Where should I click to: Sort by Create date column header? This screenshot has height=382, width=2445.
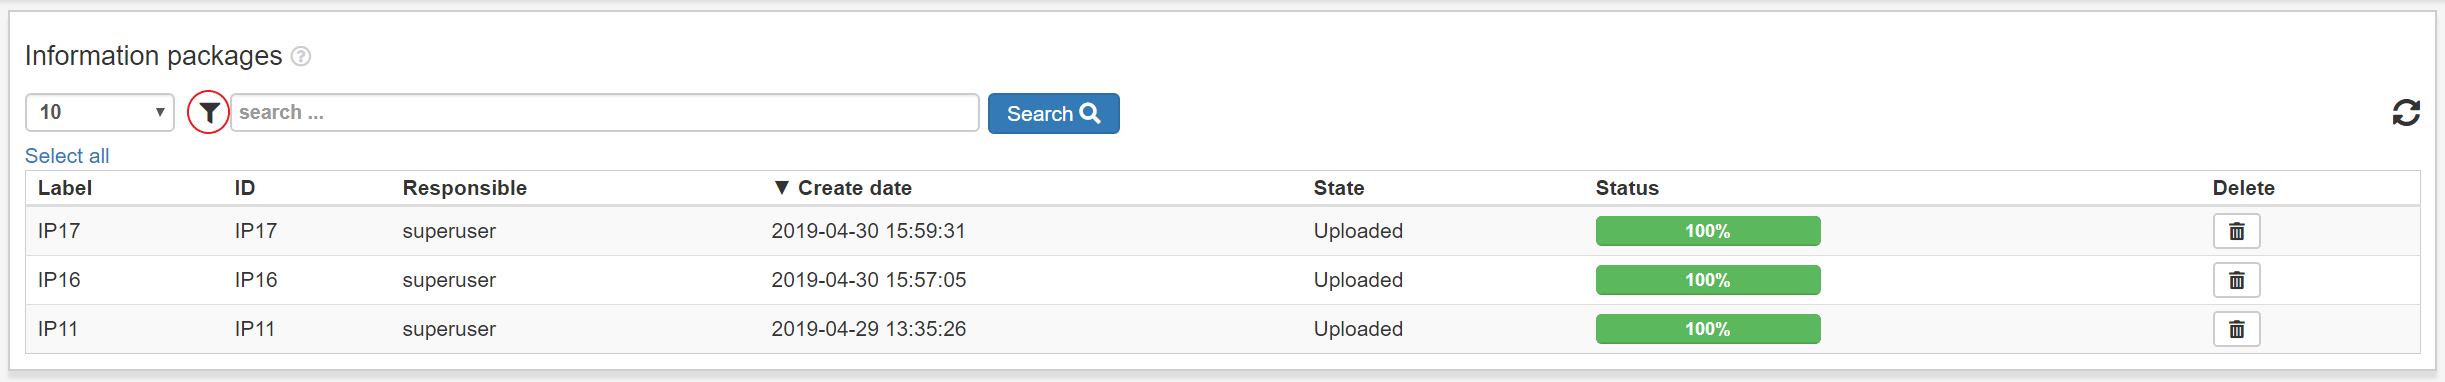pyautogui.click(x=842, y=188)
